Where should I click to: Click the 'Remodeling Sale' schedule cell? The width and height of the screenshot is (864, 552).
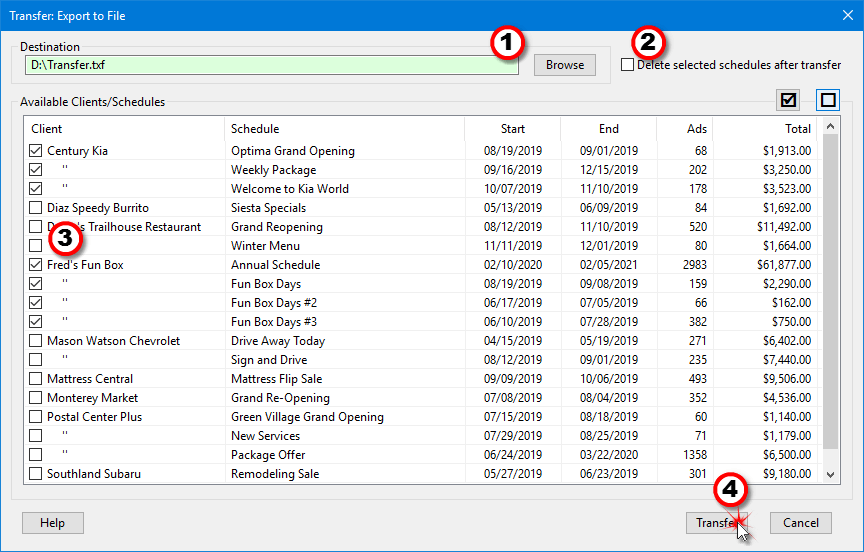pyautogui.click(x=345, y=474)
